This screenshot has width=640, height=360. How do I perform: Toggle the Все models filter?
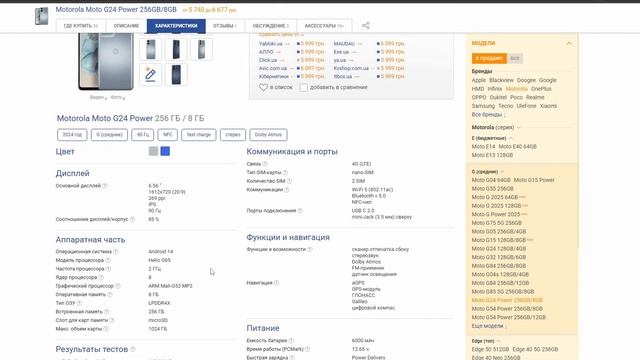[515, 58]
